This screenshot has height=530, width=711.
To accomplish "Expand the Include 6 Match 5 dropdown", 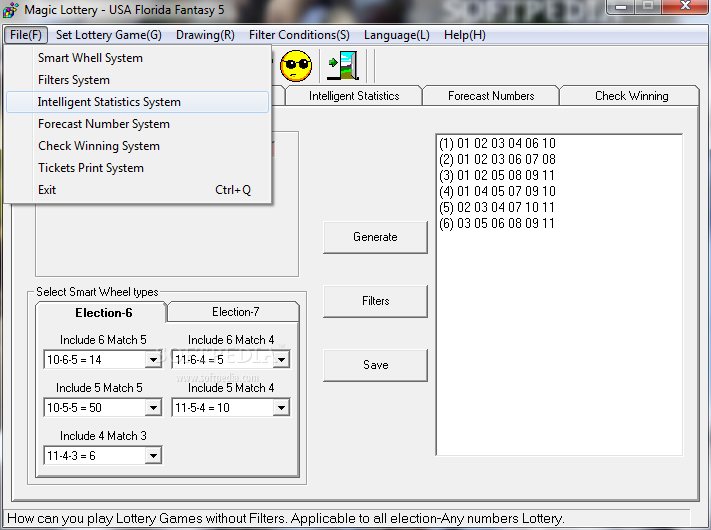I will pos(153,360).
